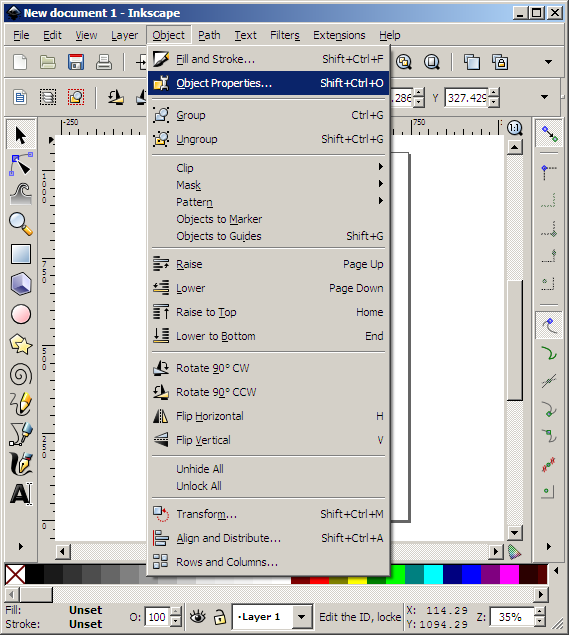Click the zoom percentage field
Screen dimensions: 569x635
(x=513, y=617)
